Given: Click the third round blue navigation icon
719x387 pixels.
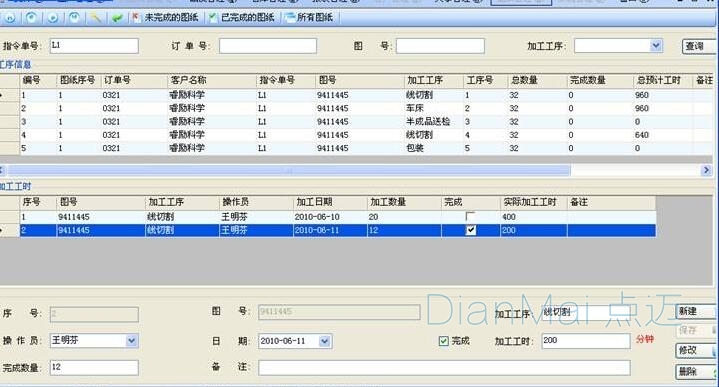Looking at the screenshot, I should [x=53, y=18].
